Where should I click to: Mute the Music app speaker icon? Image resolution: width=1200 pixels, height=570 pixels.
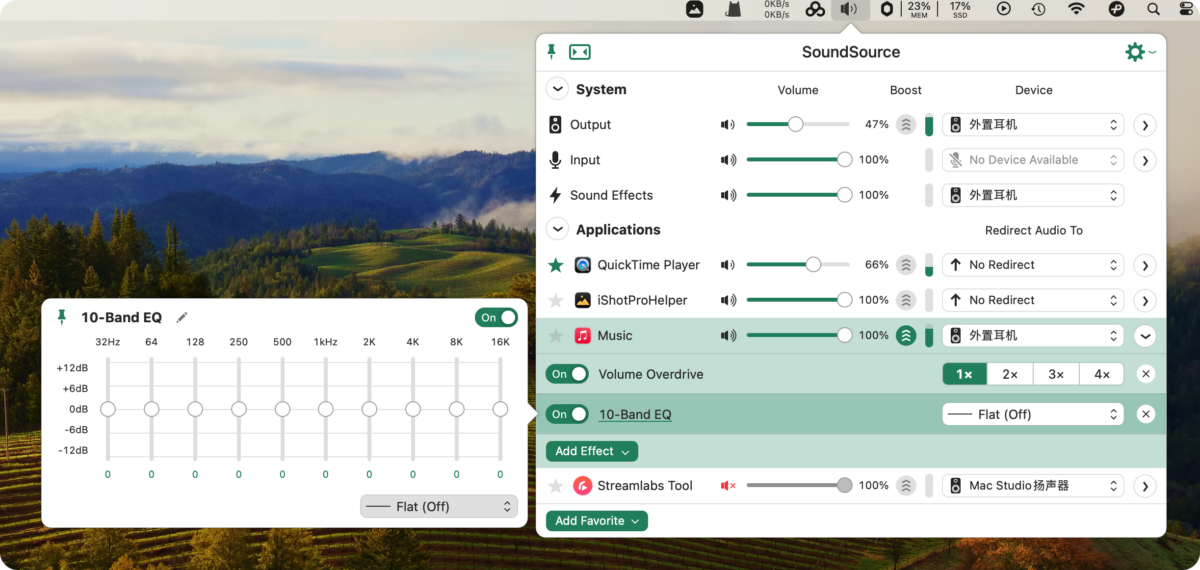click(x=728, y=335)
